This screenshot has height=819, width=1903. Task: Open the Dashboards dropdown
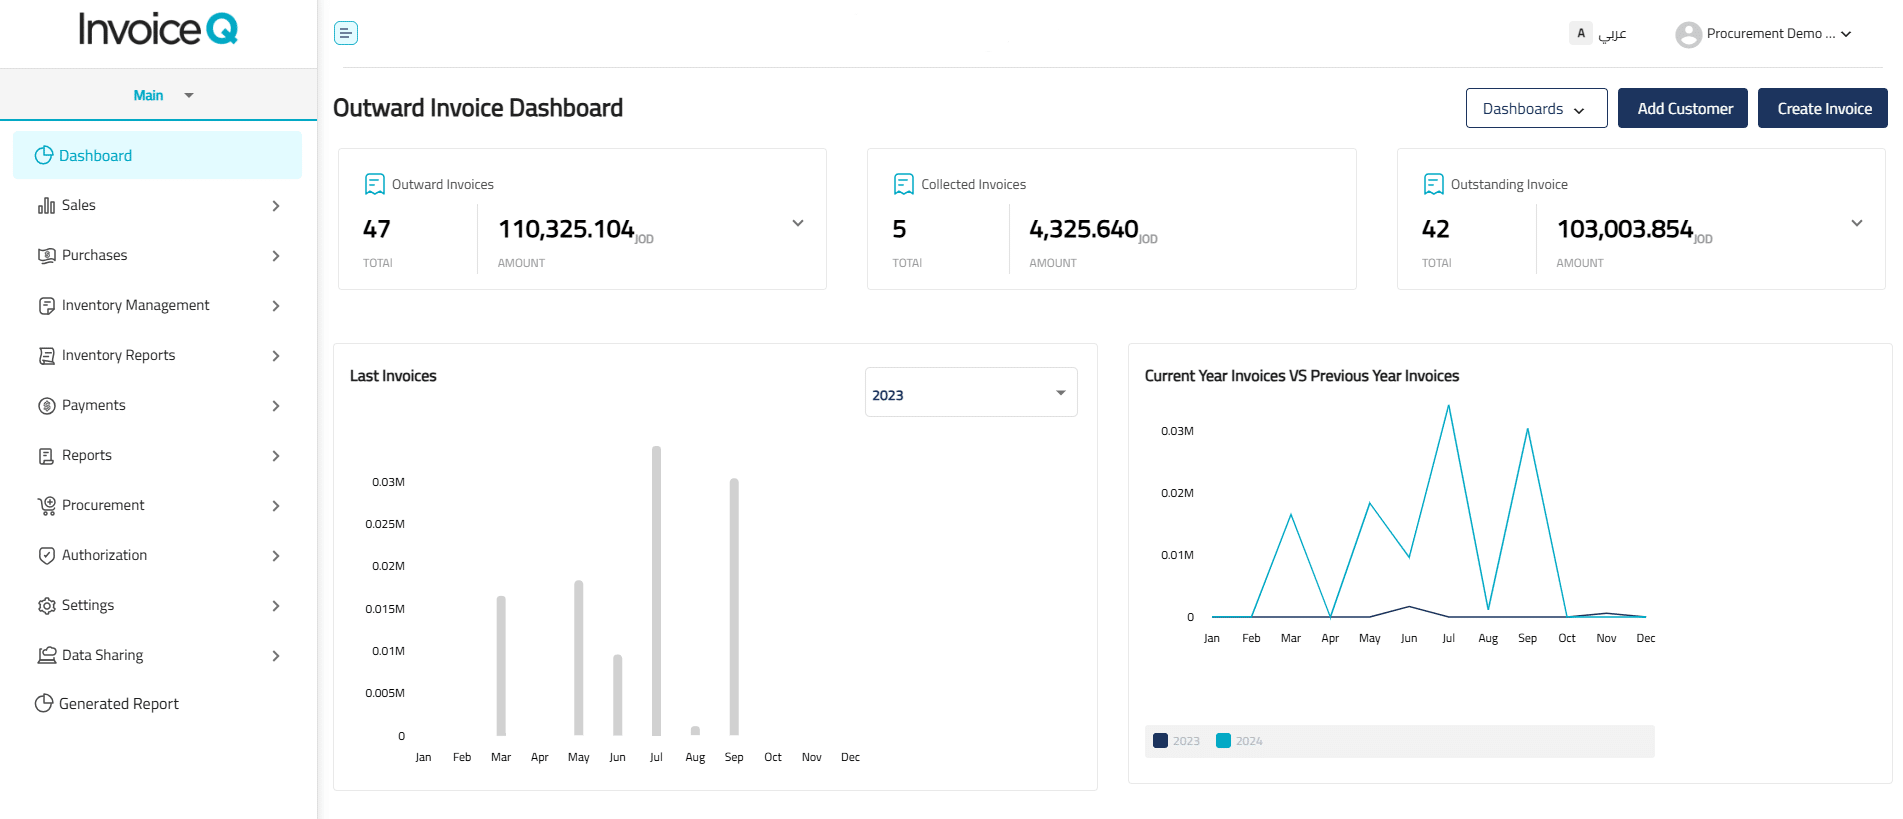pos(1535,109)
